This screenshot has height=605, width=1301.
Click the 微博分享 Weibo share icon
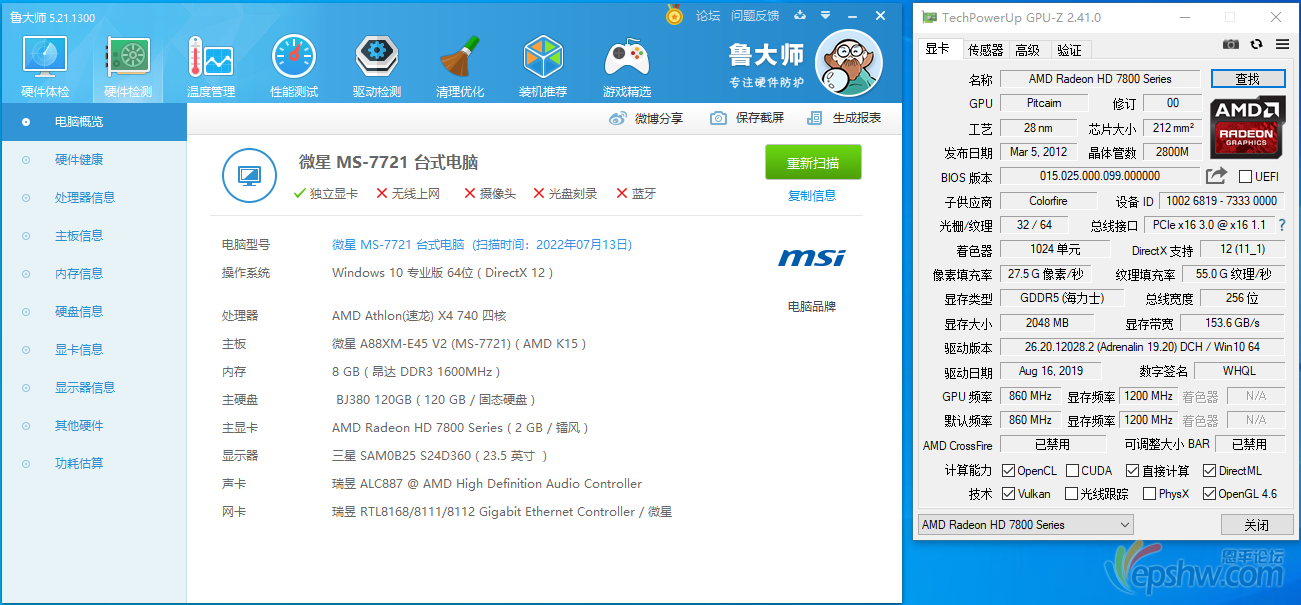617,118
